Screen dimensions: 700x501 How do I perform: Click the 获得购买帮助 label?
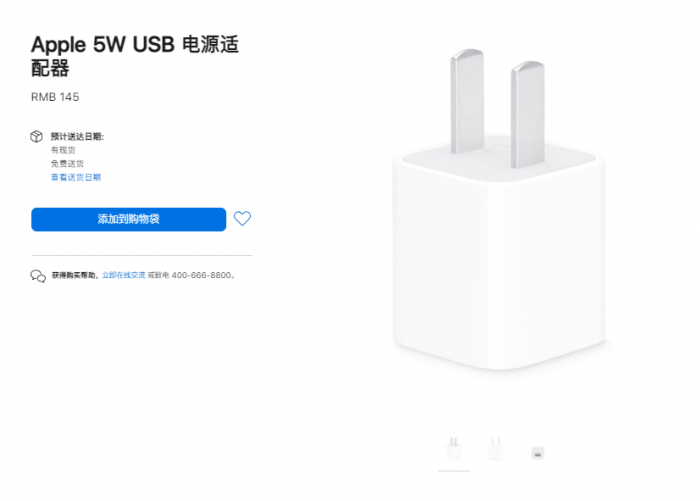point(74,275)
